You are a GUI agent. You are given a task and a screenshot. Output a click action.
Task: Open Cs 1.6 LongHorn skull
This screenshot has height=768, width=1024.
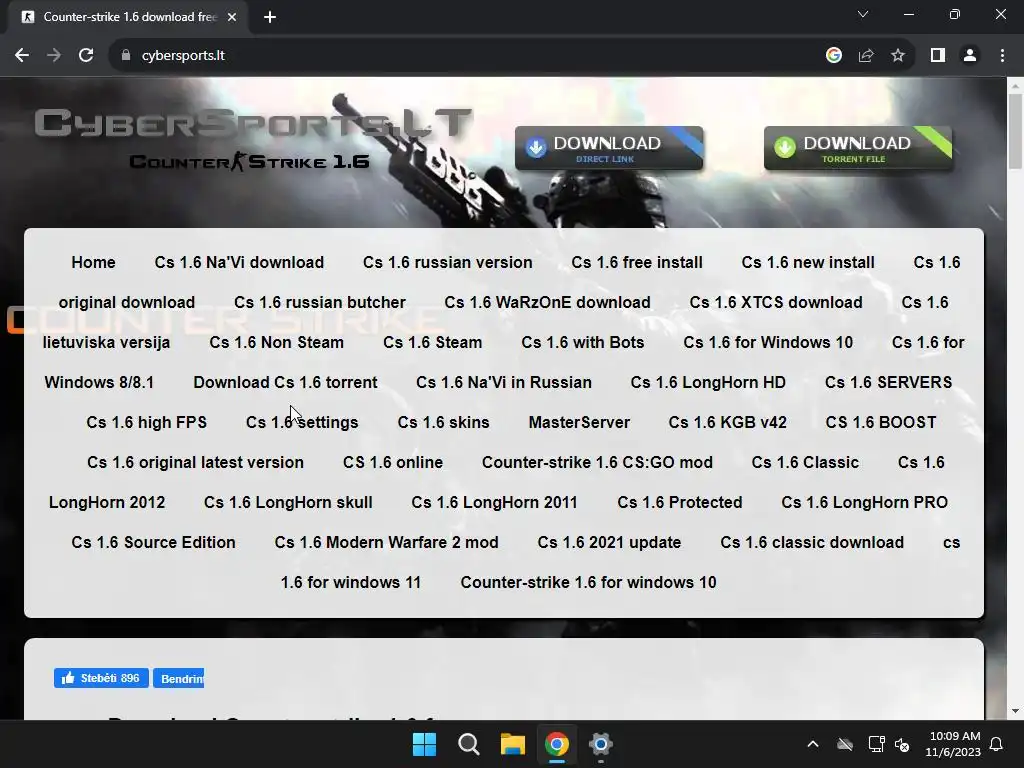(x=288, y=502)
